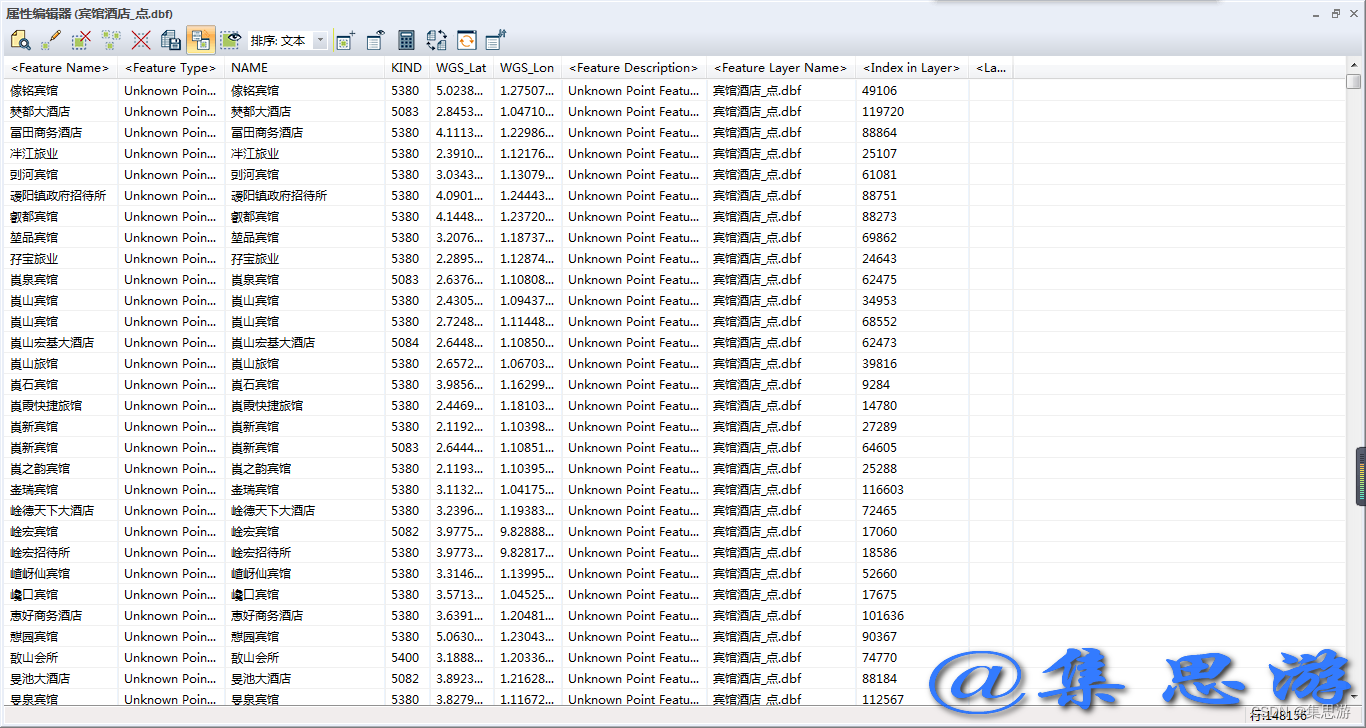Click the <Feature Layer Name> column header

pos(781,68)
